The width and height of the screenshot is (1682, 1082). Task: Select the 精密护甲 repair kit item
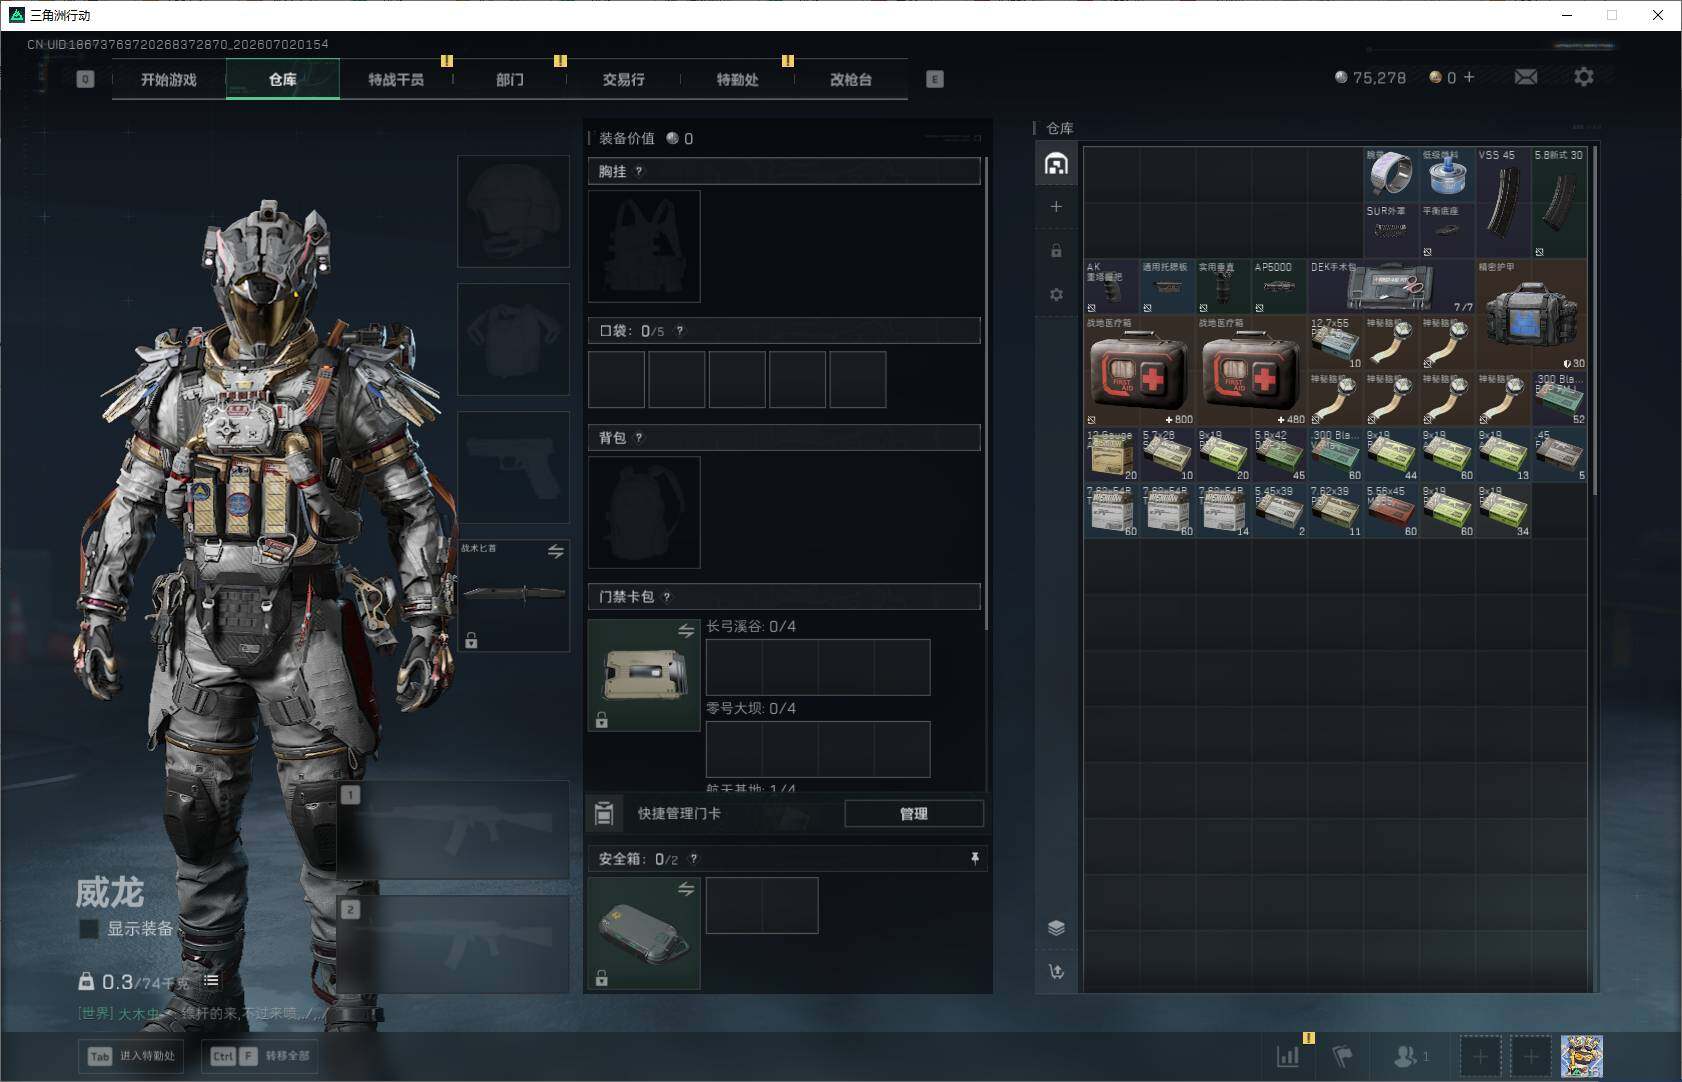[x=1531, y=315]
